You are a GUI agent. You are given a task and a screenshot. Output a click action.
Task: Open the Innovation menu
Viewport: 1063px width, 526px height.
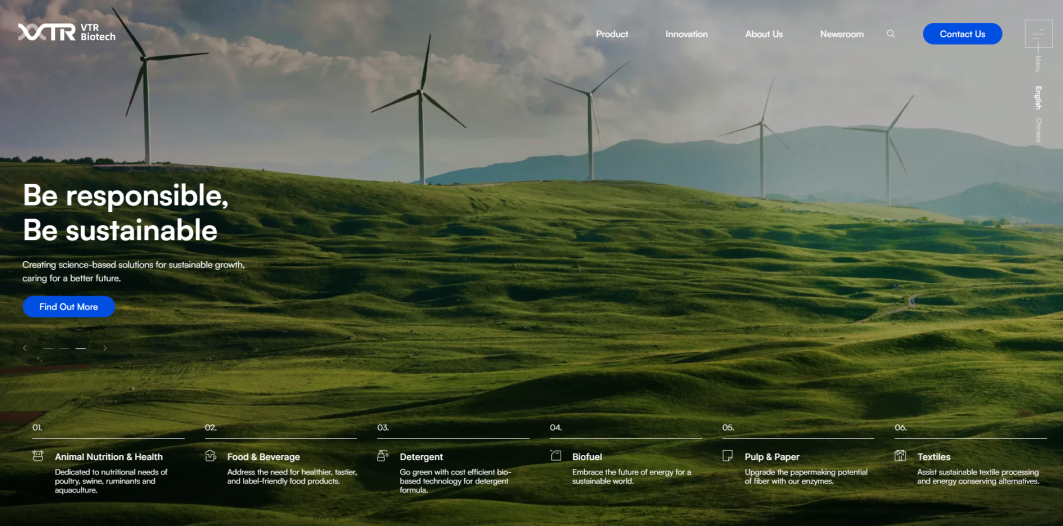686,34
